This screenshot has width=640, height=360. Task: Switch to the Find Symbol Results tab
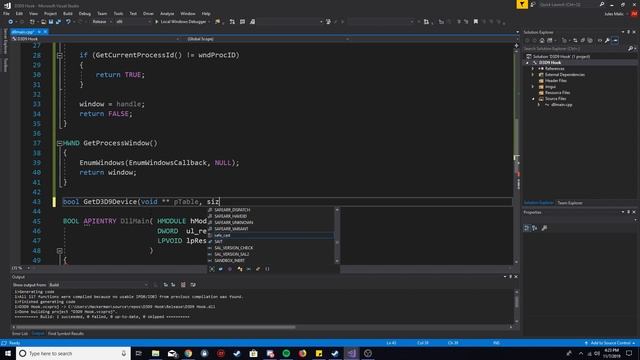coord(66,334)
